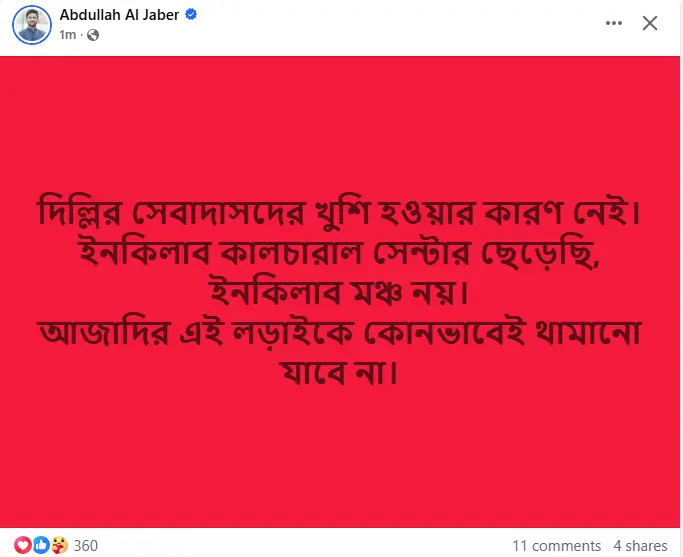Screen dimensions: 683x557
Task: View the 4 shares link
Action: pyautogui.click(x=640, y=546)
